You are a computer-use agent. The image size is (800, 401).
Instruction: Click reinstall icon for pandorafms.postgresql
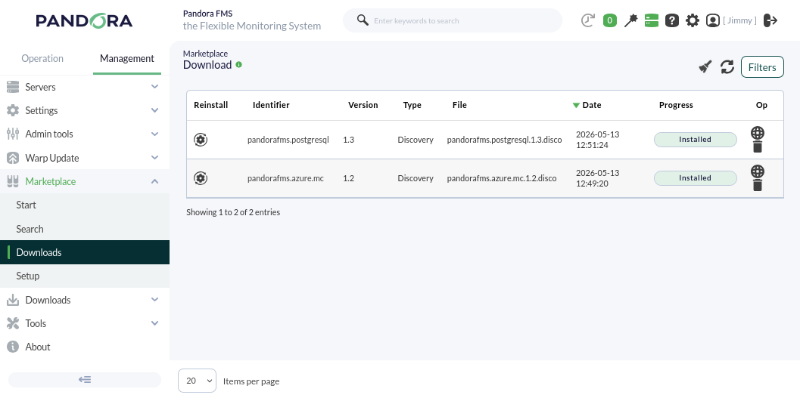(x=201, y=139)
